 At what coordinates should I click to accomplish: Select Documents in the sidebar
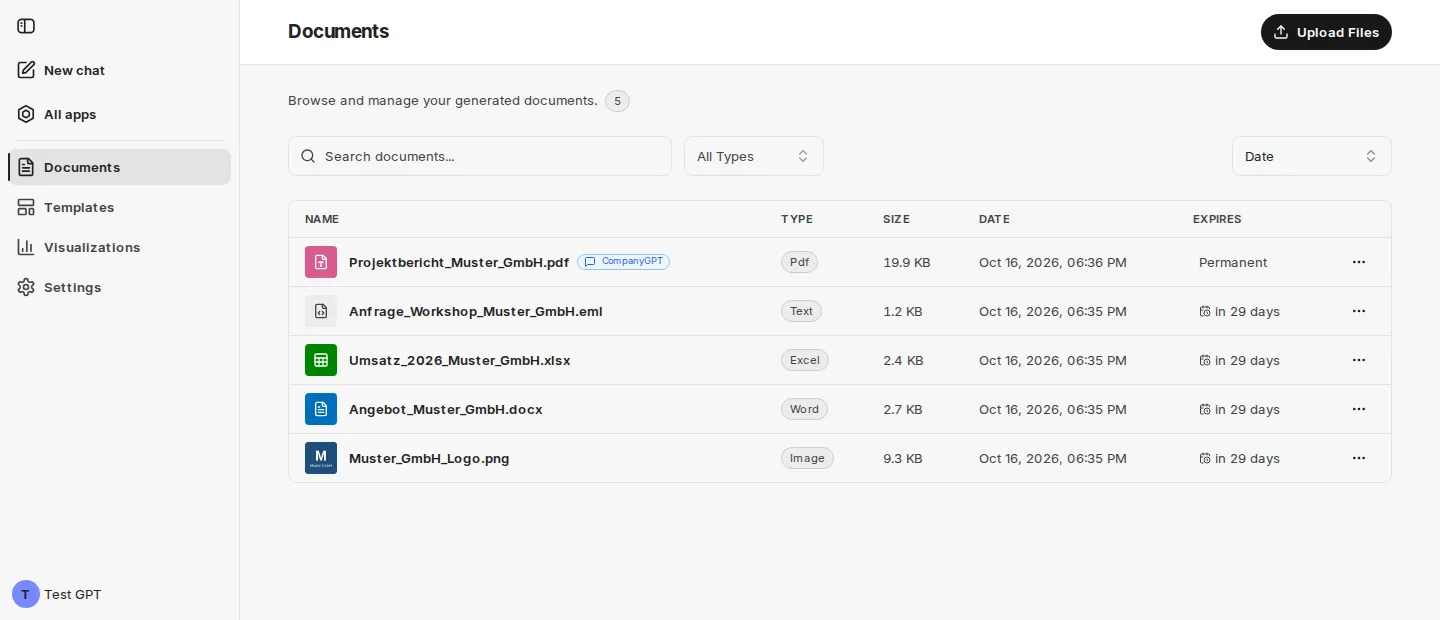pyautogui.click(x=119, y=167)
